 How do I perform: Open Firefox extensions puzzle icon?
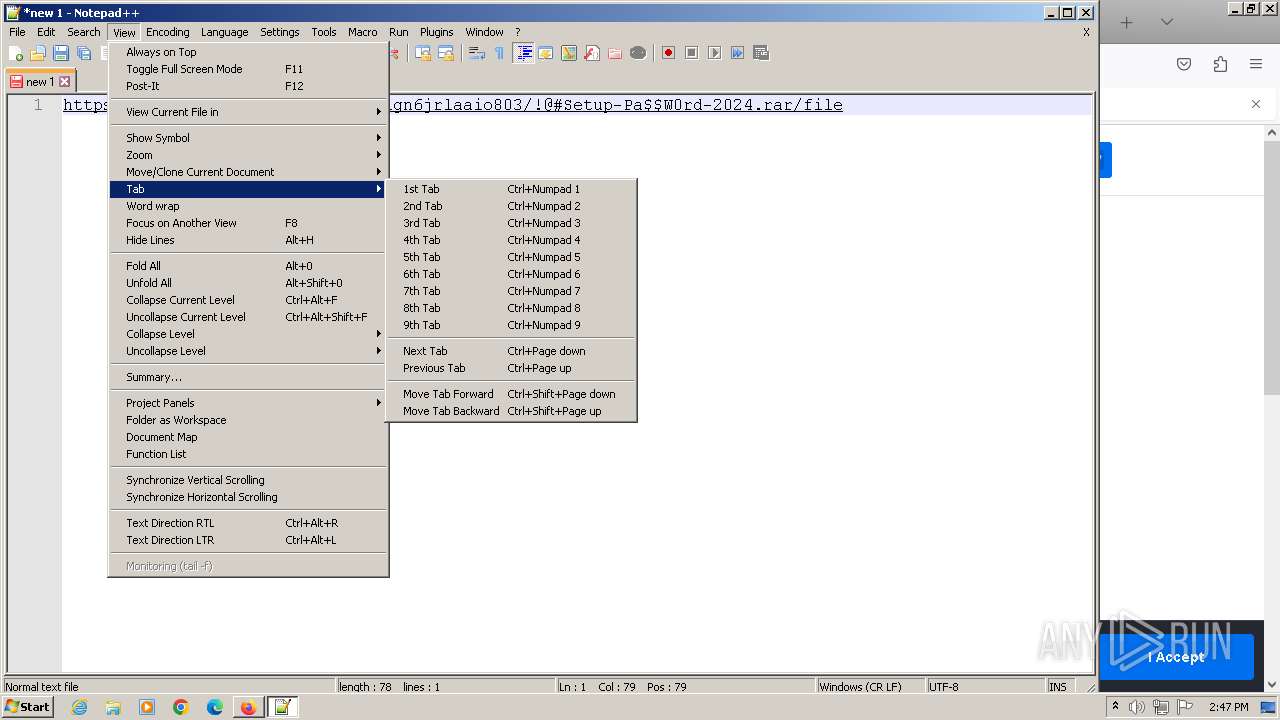[x=1220, y=64]
